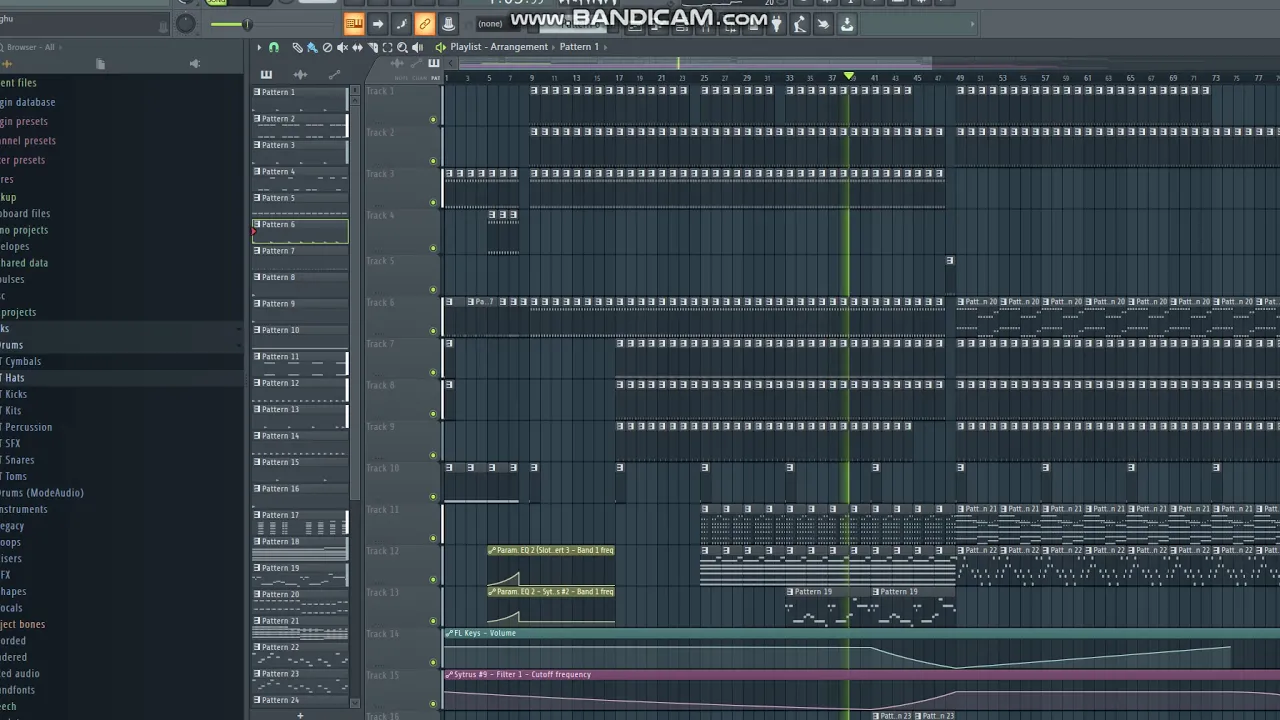Open the Toms folder in the browser
1280x720 pixels.
14,476
